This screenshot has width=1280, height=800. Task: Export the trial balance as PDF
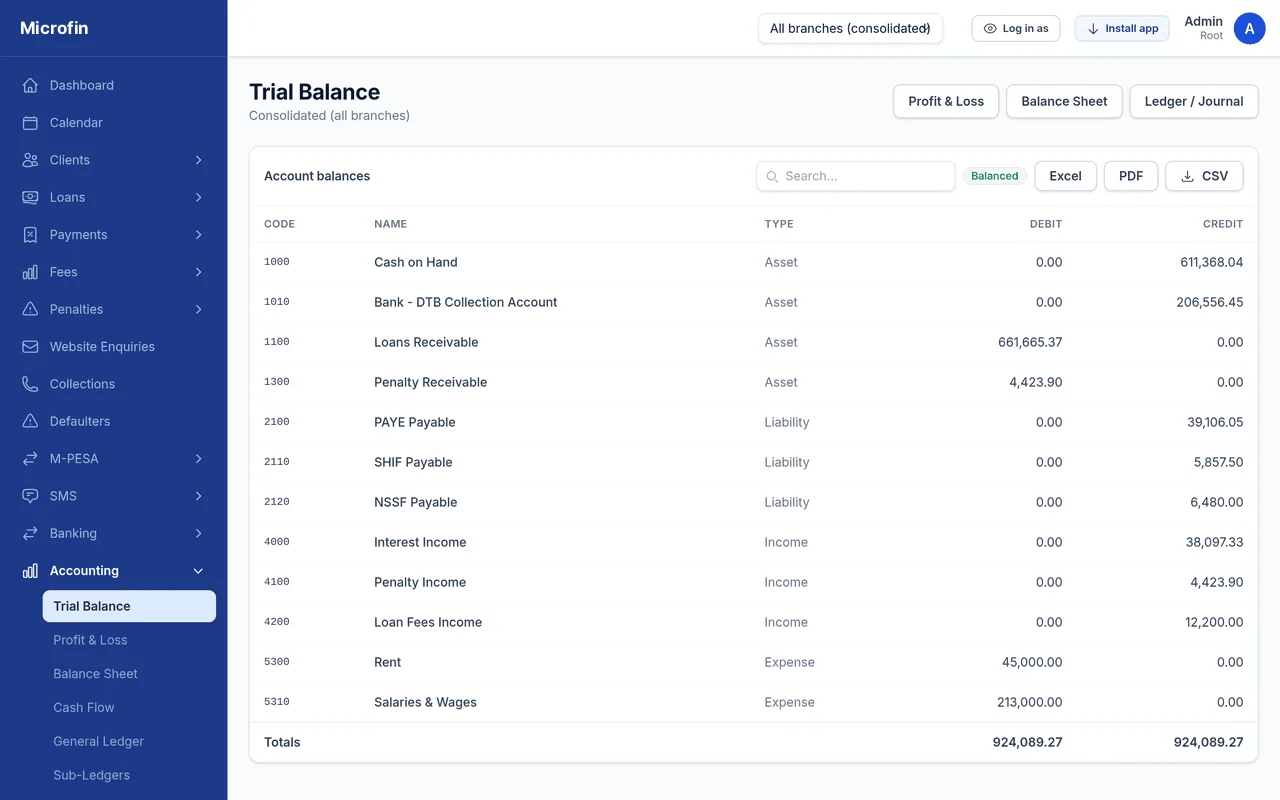[1131, 176]
